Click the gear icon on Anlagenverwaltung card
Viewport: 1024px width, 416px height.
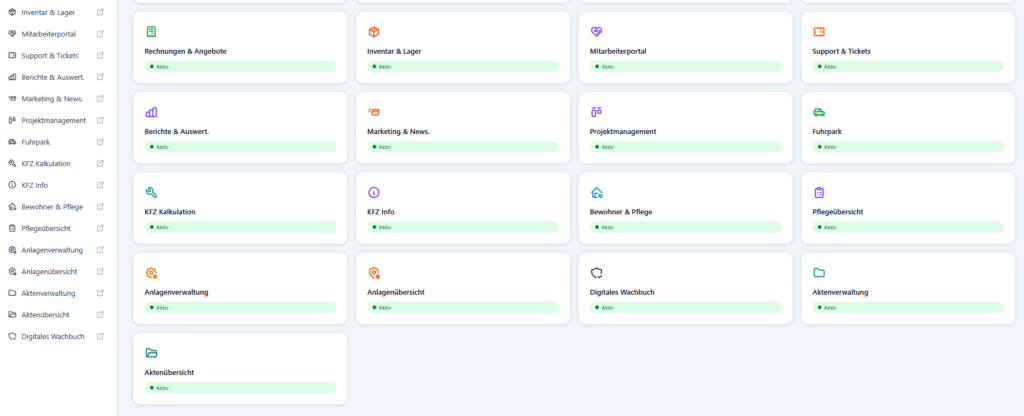click(x=151, y=273)
